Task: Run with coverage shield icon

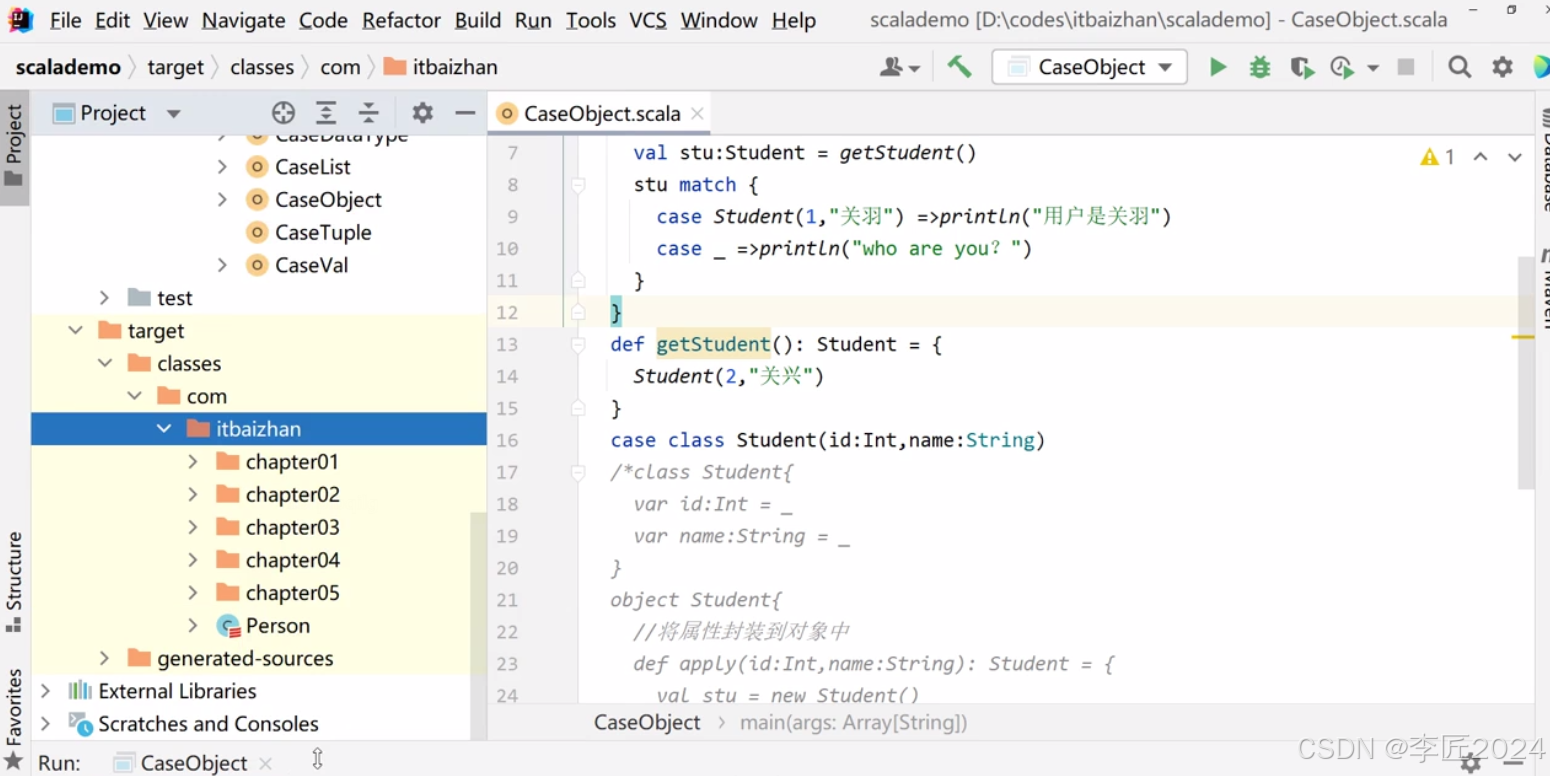Action: click(1301, 67)
